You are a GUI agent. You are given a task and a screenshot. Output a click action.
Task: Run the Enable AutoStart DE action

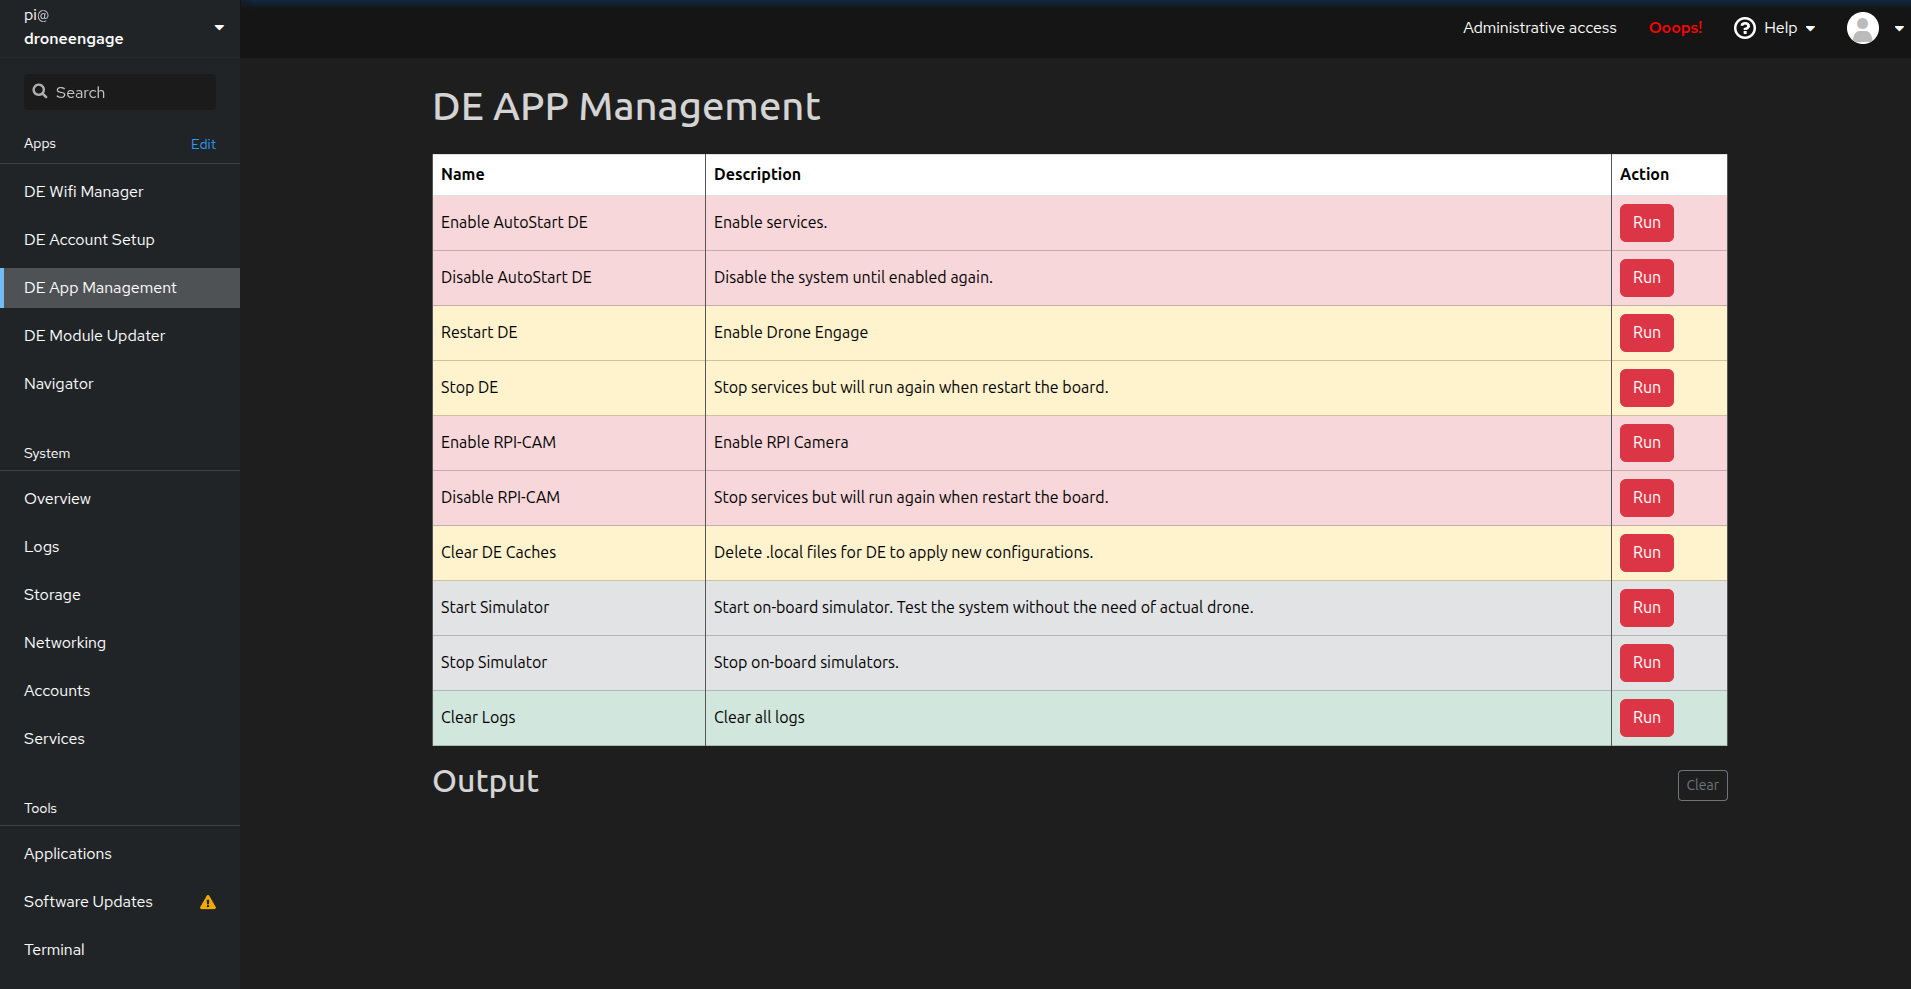[1645, 222]
